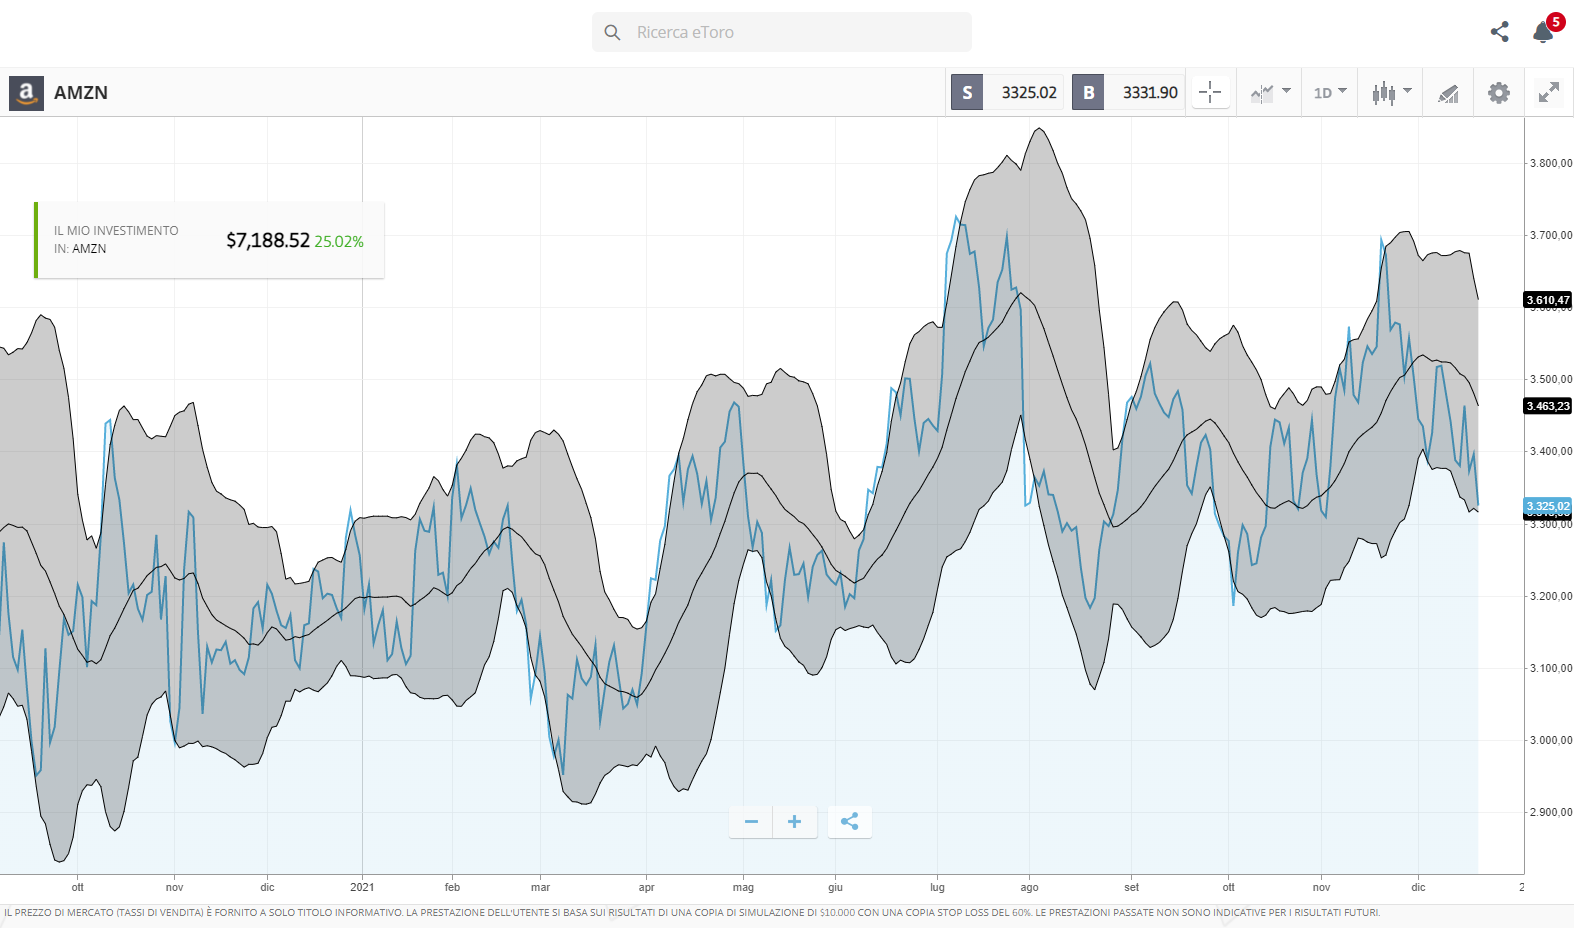Viewport: 1574px width, 928px height.
Task: Select the drawing tools pencil icon
Action: 1448,93
